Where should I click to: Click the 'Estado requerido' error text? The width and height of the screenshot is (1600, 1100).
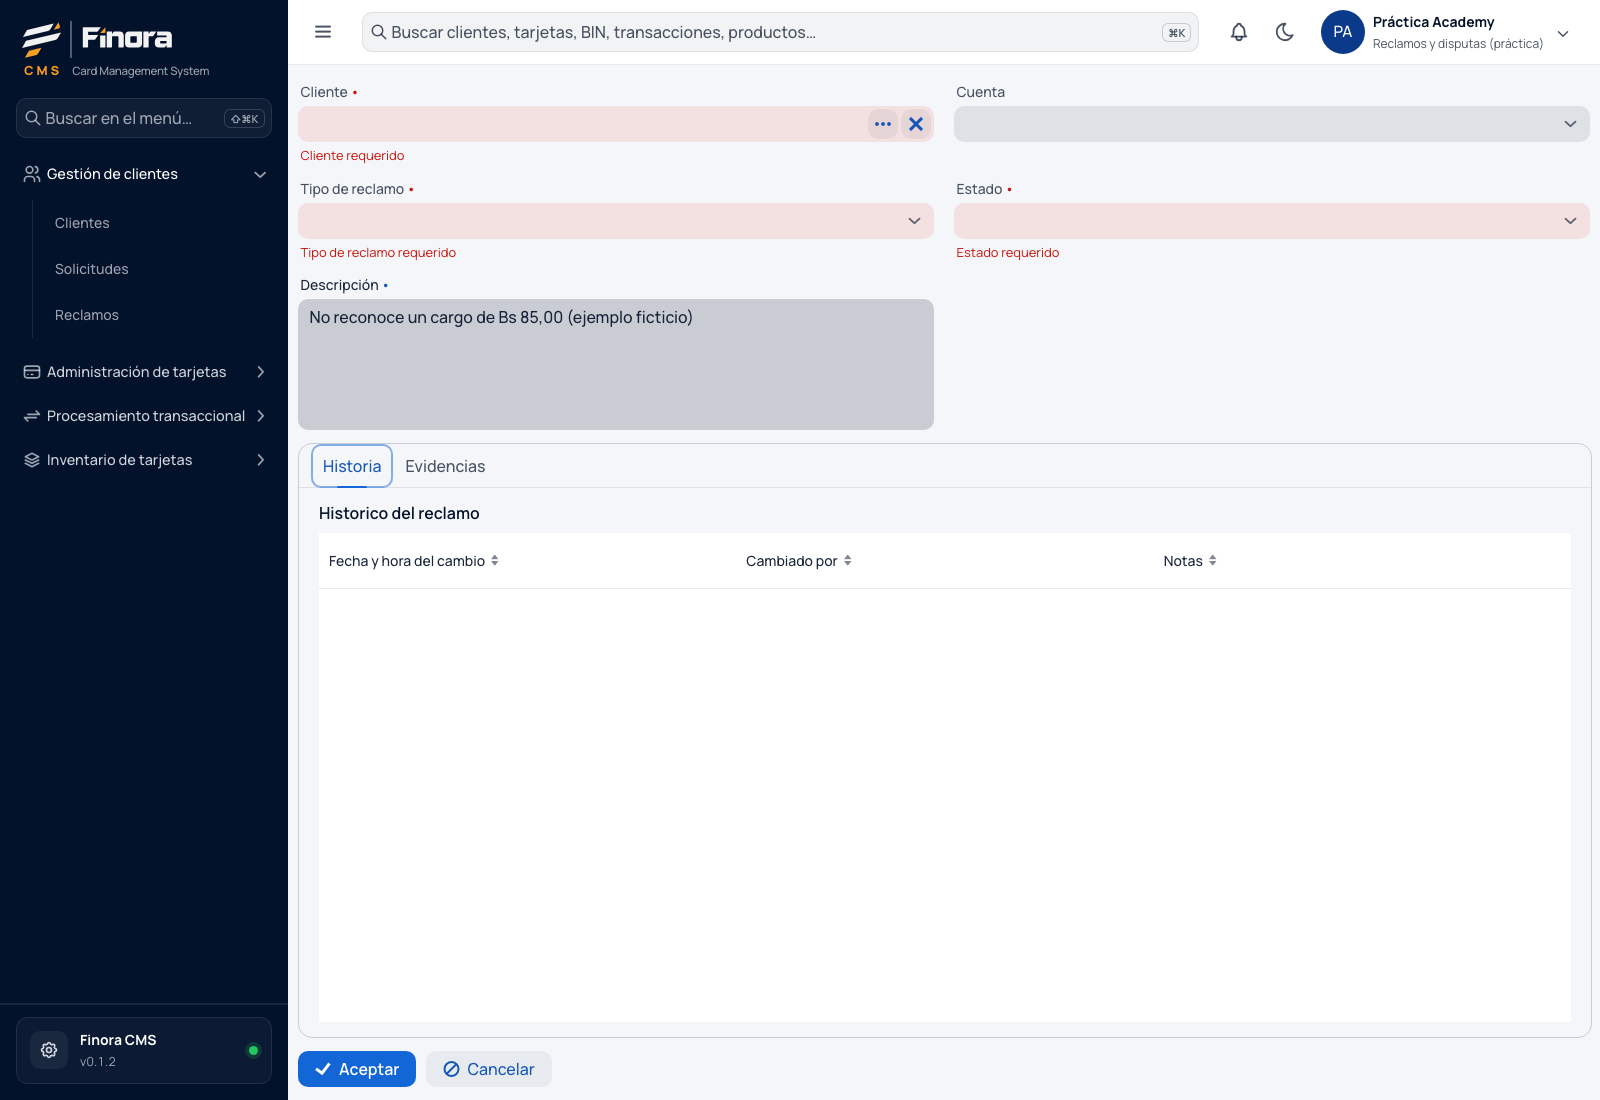click(1007, 253)
